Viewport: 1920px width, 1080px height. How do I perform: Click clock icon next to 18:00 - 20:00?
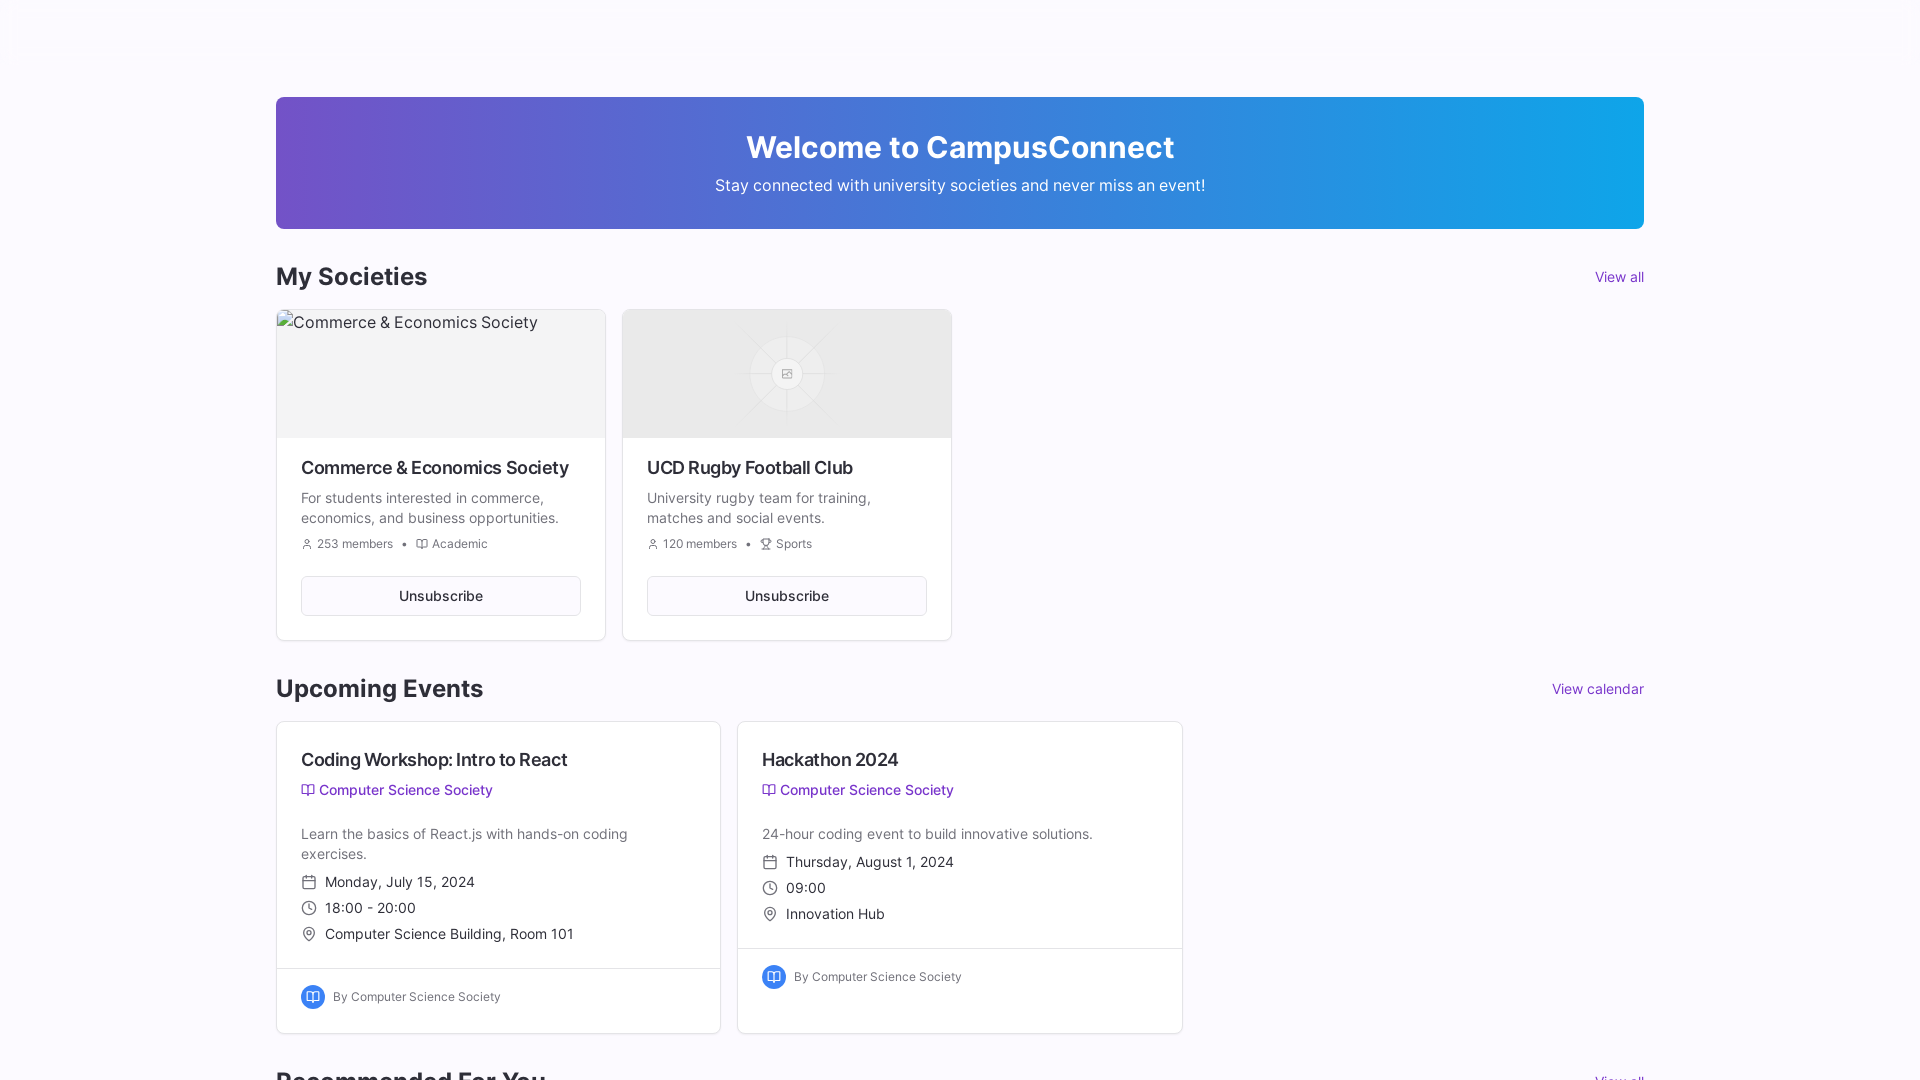tap(309, 908)
